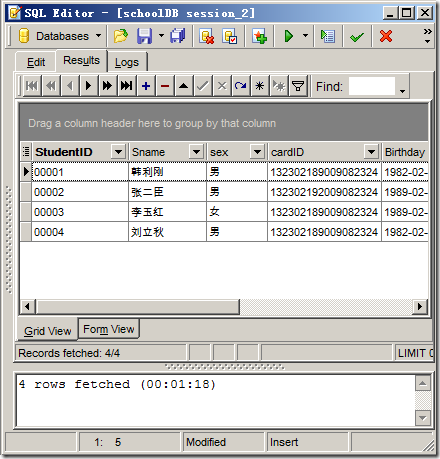The height and width of the screenshot is (459, 440).
Task: Open the cardID column filter dropdown
Action: [371, 152]
